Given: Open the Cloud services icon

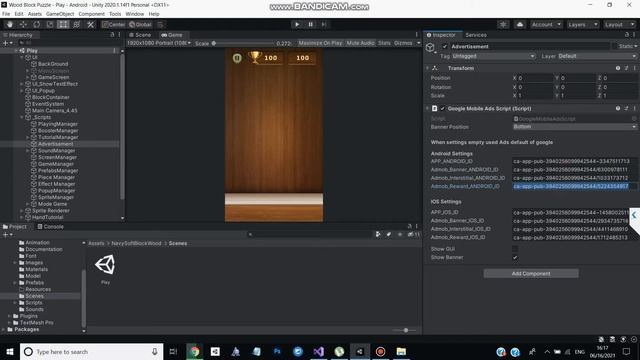Looking at the screenshot, I should 520,24.
